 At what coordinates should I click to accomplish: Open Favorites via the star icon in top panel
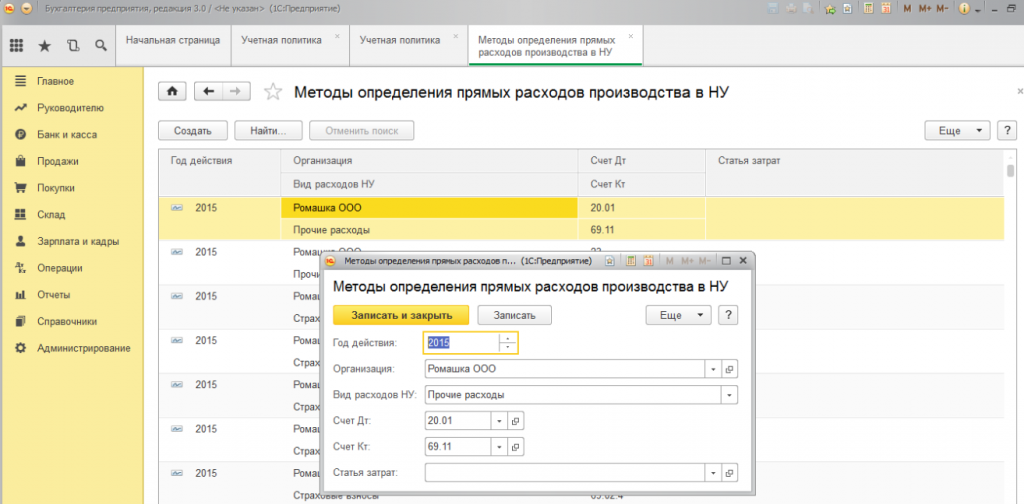(x=44, y=45)
